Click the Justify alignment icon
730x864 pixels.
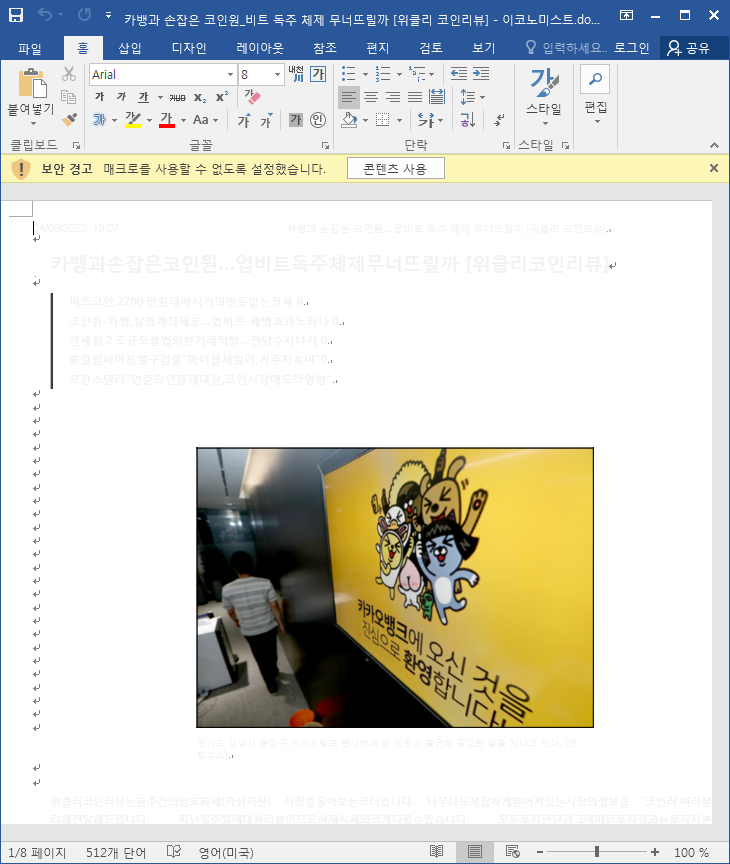(415, 98)
